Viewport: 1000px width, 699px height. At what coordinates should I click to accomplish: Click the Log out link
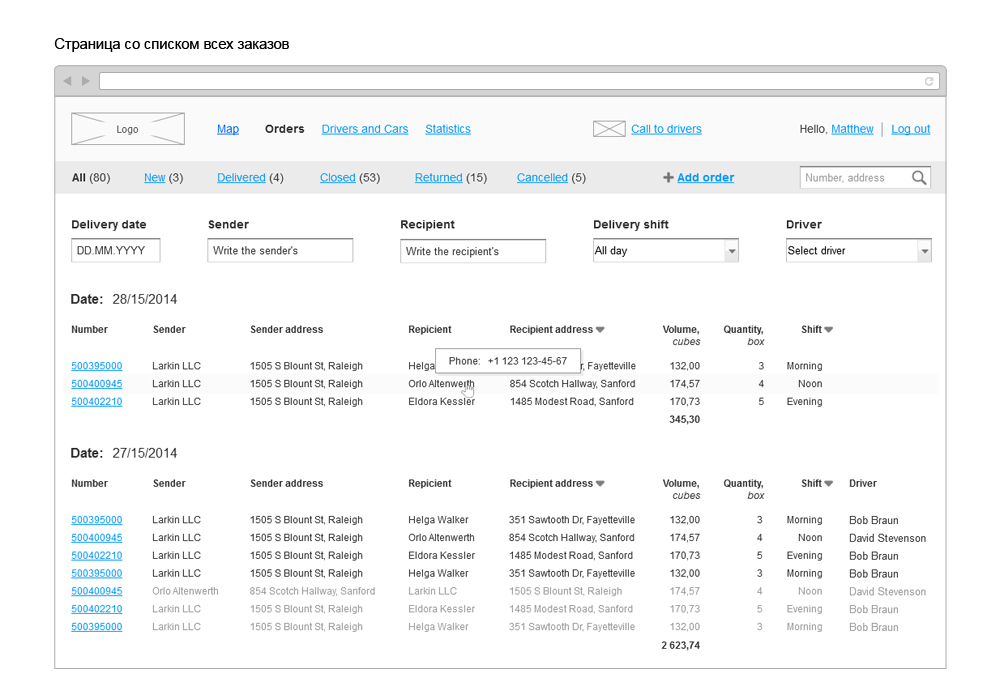[910, 129]
